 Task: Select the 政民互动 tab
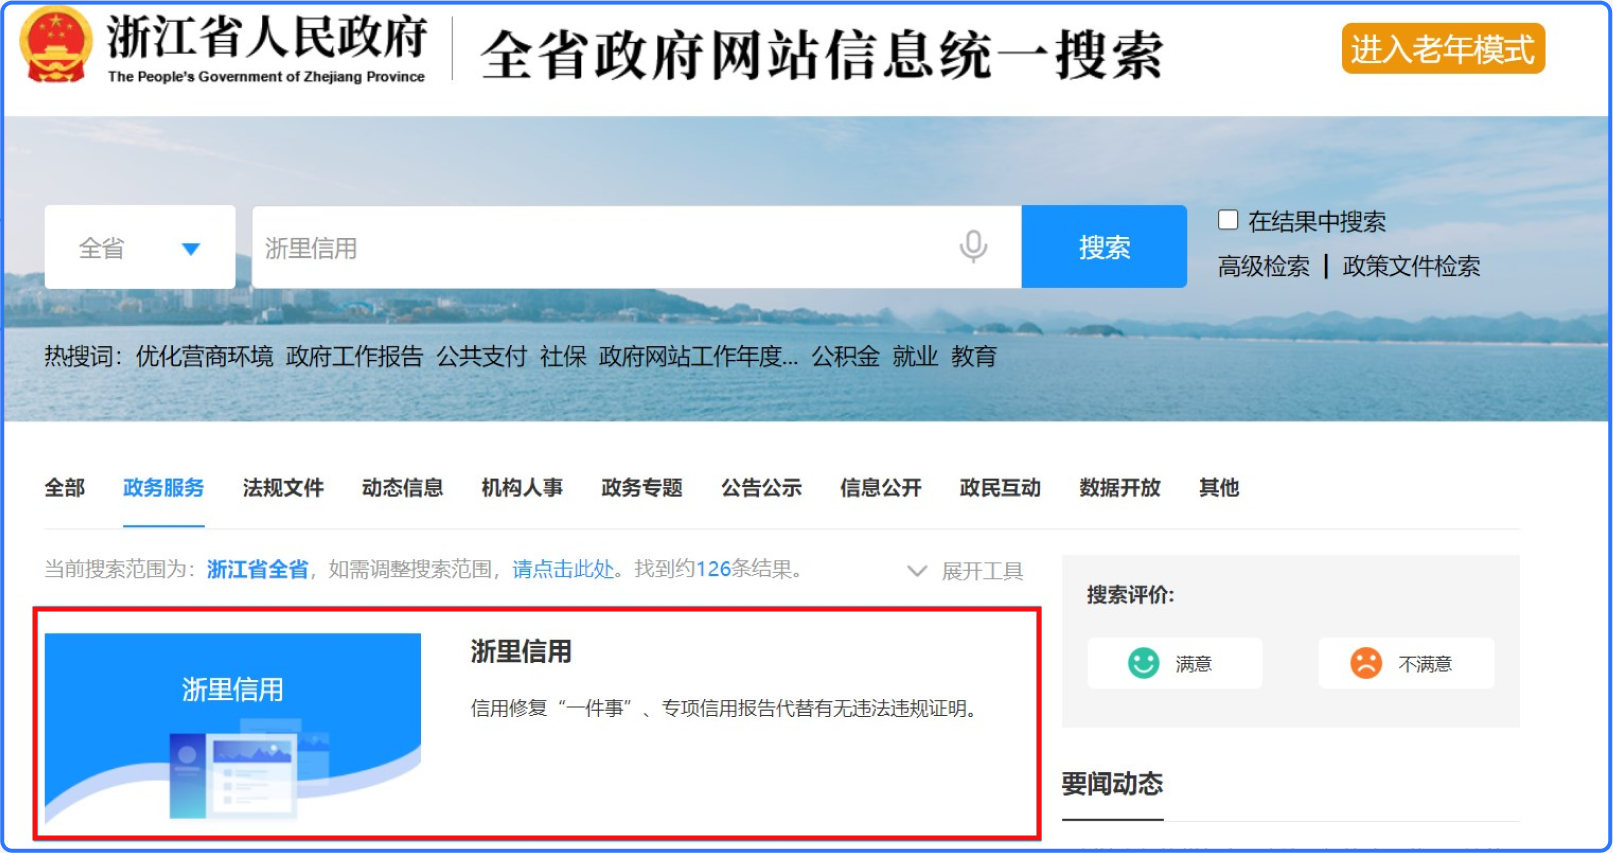[x=1000, y=488]
